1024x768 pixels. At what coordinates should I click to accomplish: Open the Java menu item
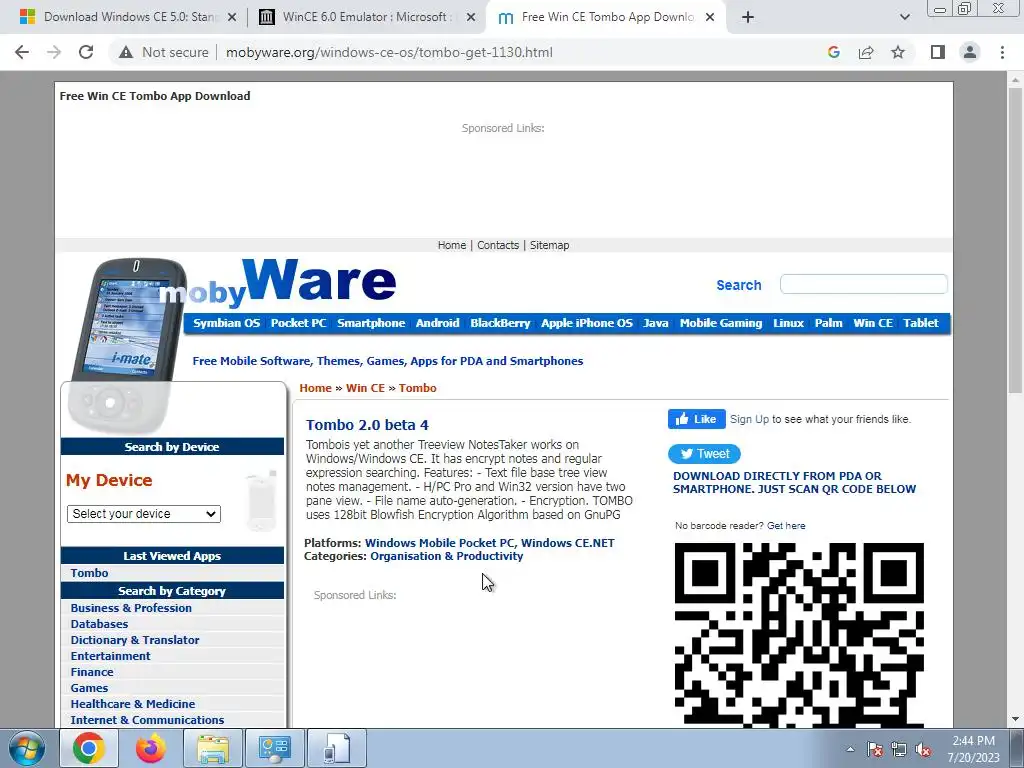[x=656, y=323]
